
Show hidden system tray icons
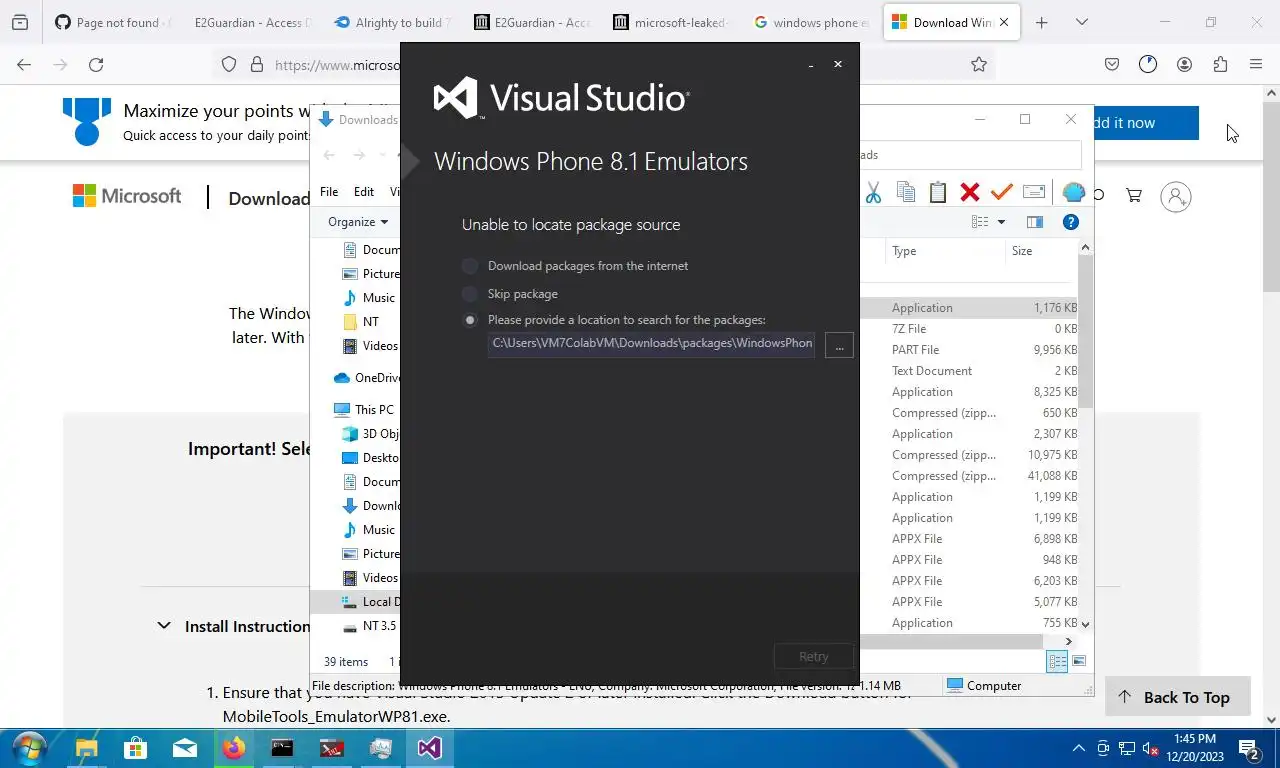(1078, 748)
